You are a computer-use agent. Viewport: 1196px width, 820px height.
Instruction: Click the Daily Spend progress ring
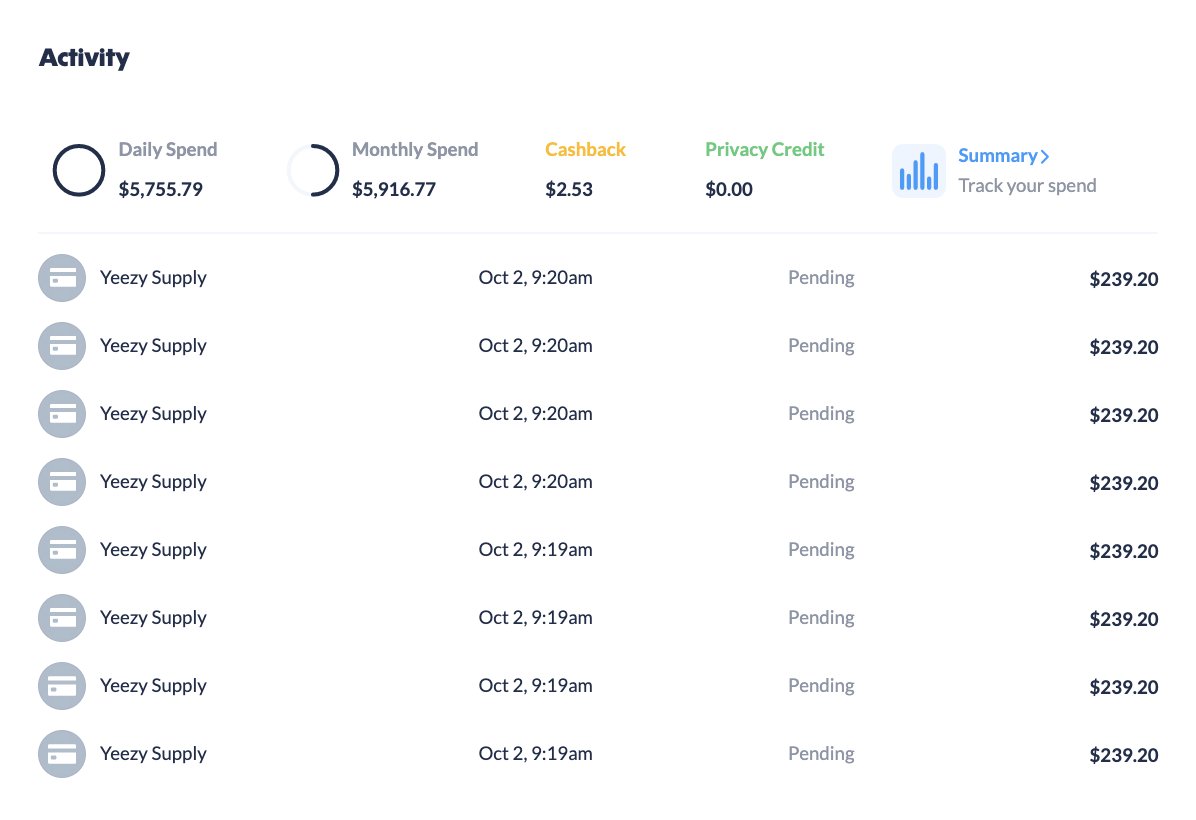(79, 170)
